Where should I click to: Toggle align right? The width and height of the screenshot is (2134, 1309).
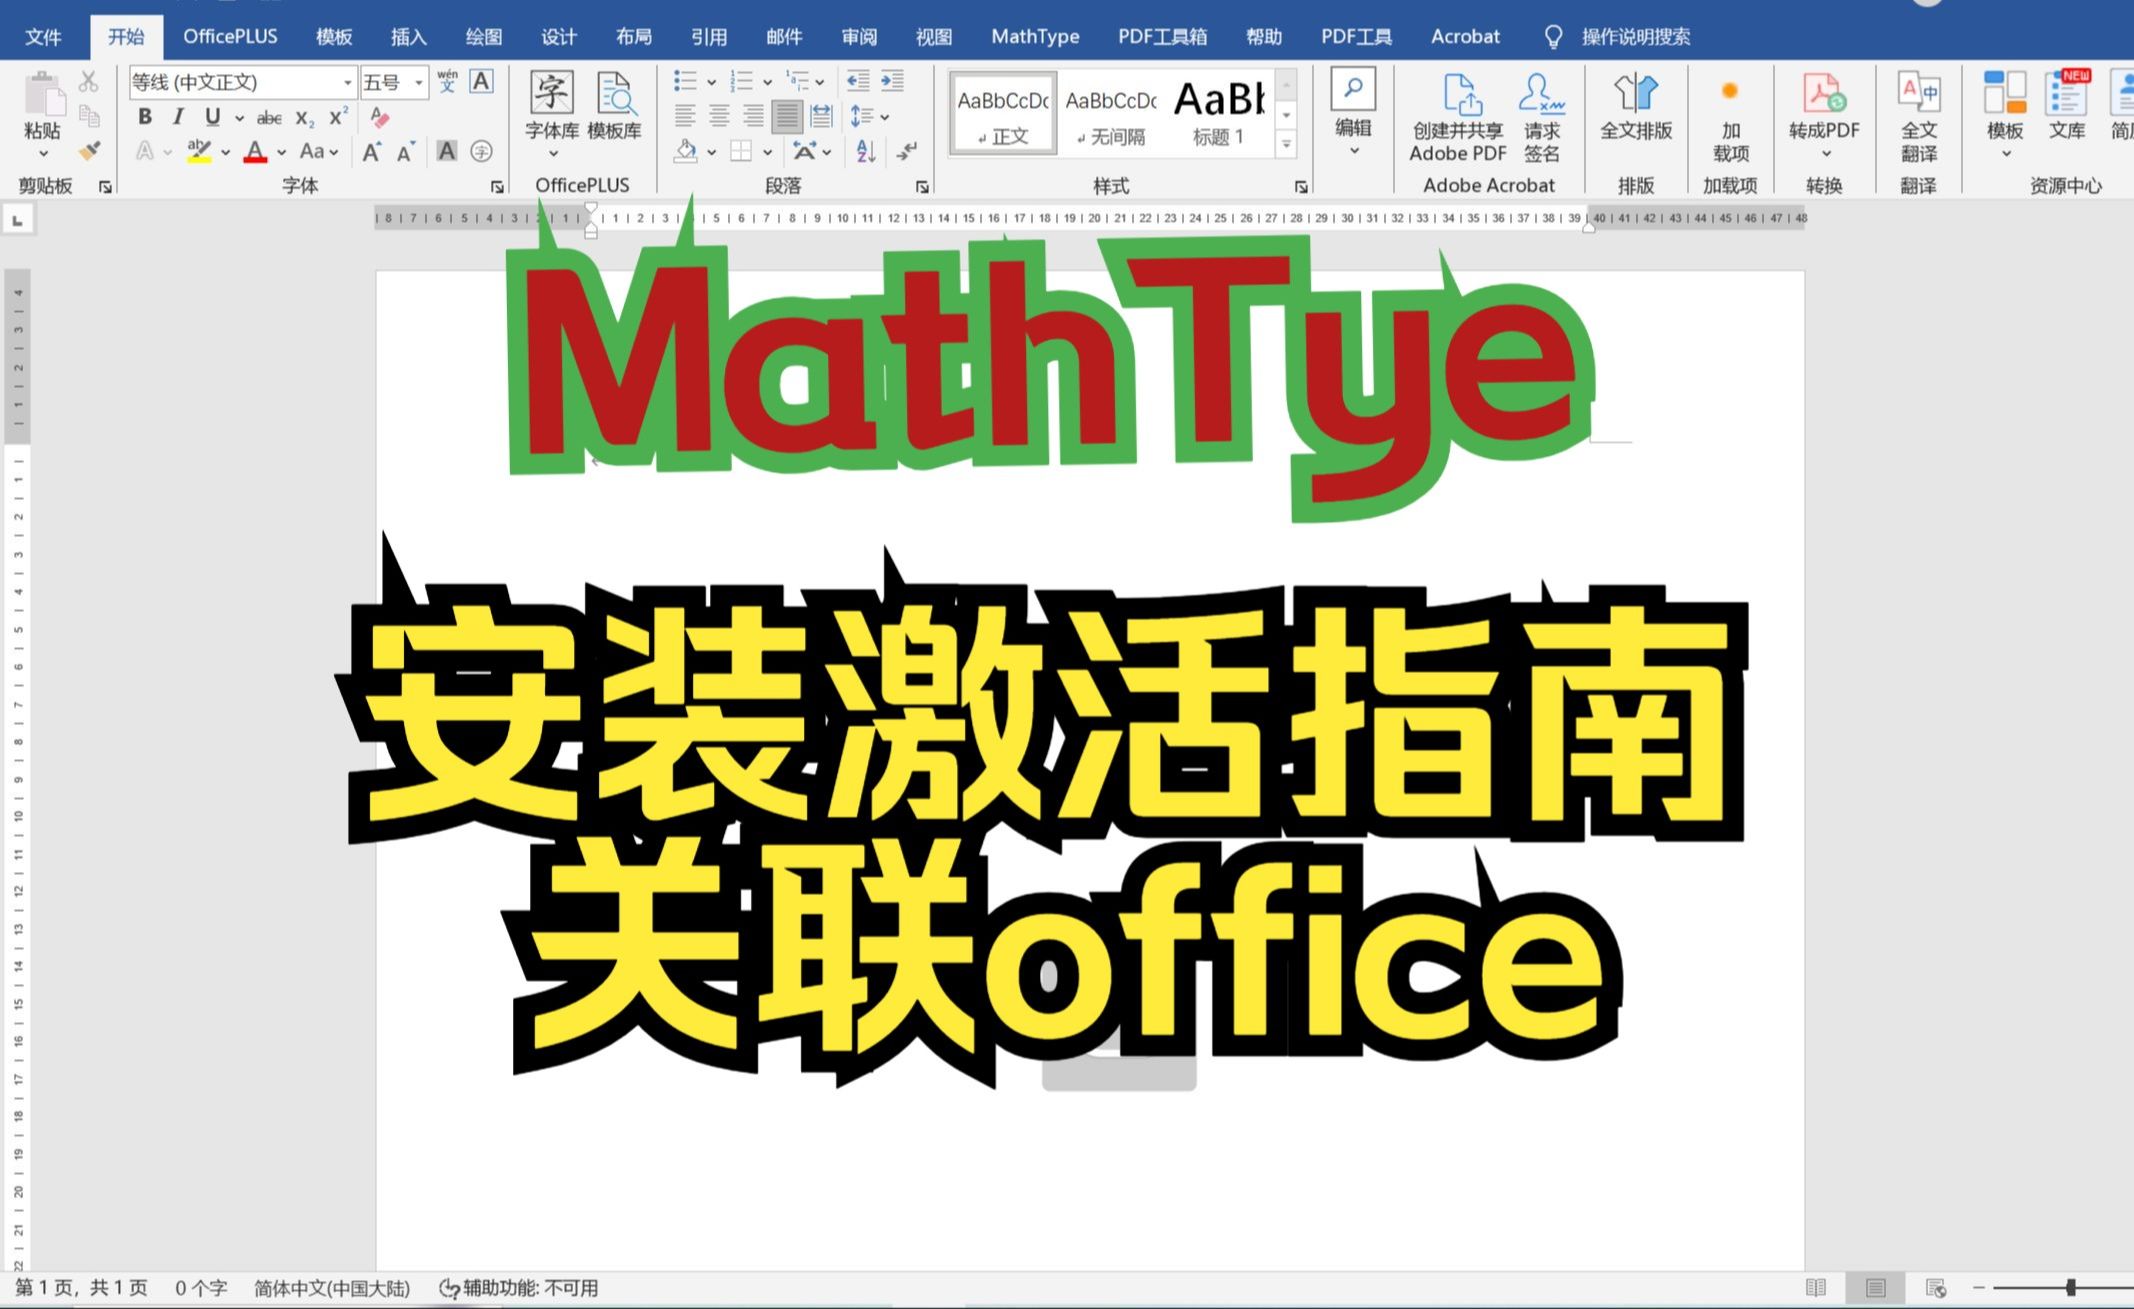pos(753,116)
